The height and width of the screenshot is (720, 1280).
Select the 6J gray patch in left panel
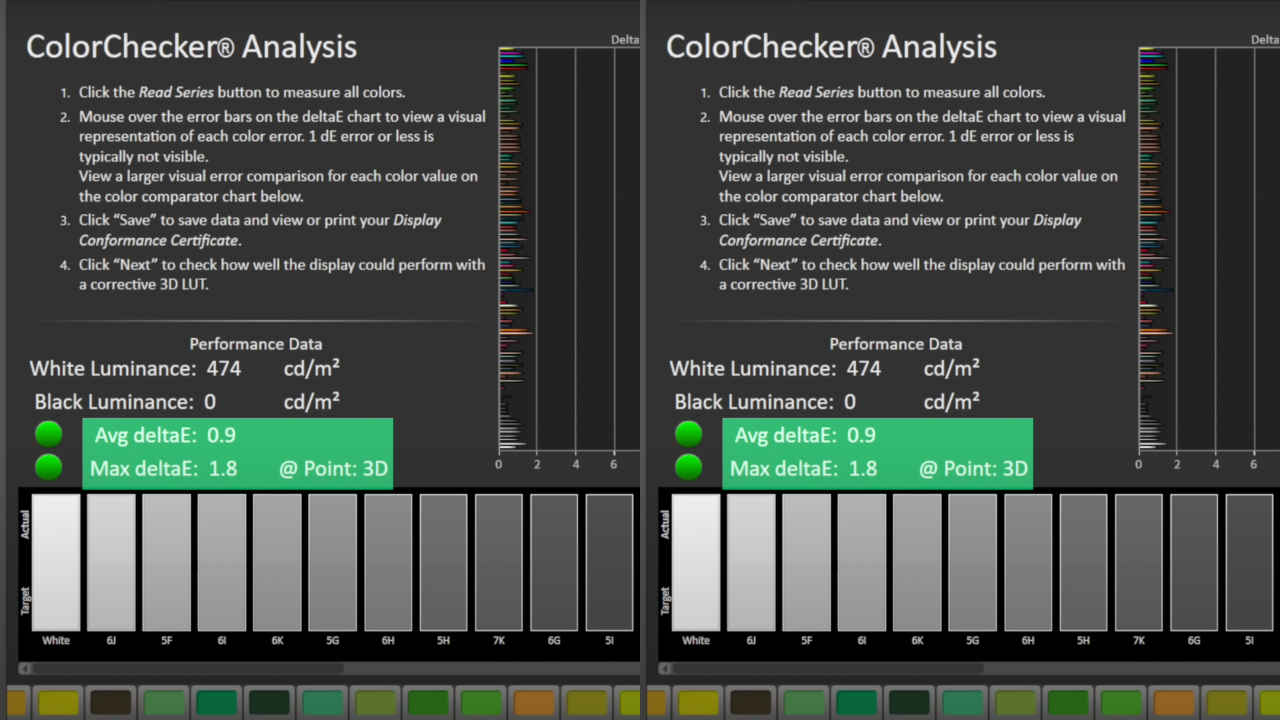(x=111, y=561)
